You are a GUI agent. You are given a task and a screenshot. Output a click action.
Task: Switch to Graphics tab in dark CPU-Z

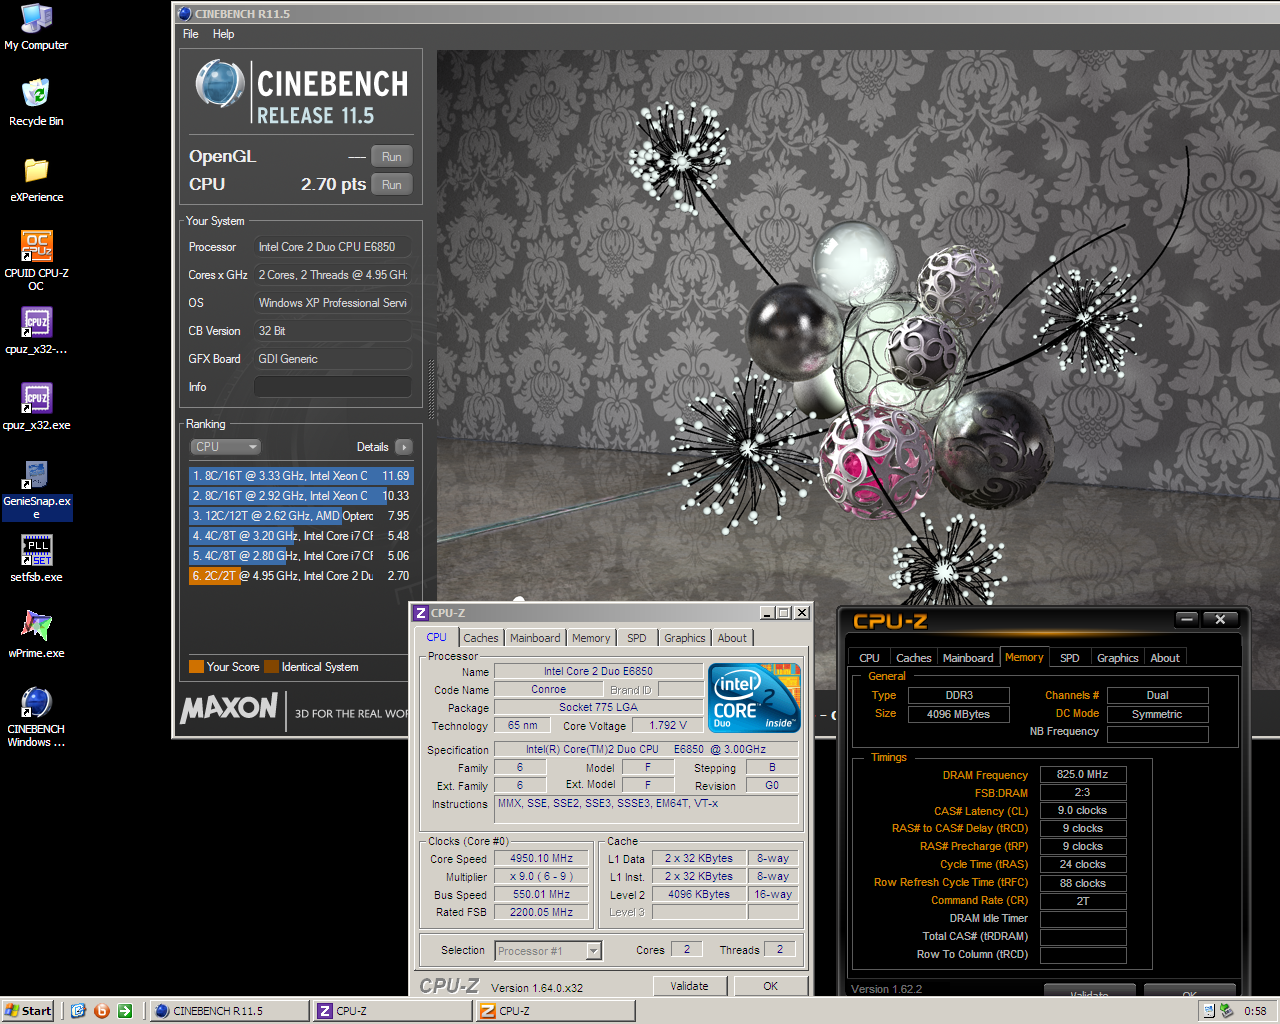[x=1117, y=658]
